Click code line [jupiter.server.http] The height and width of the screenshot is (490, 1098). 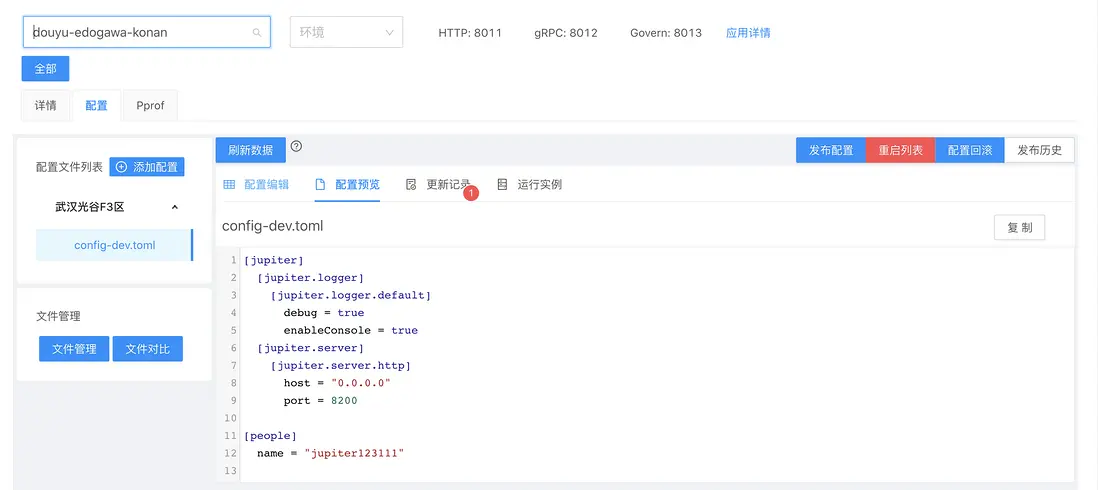340,365
